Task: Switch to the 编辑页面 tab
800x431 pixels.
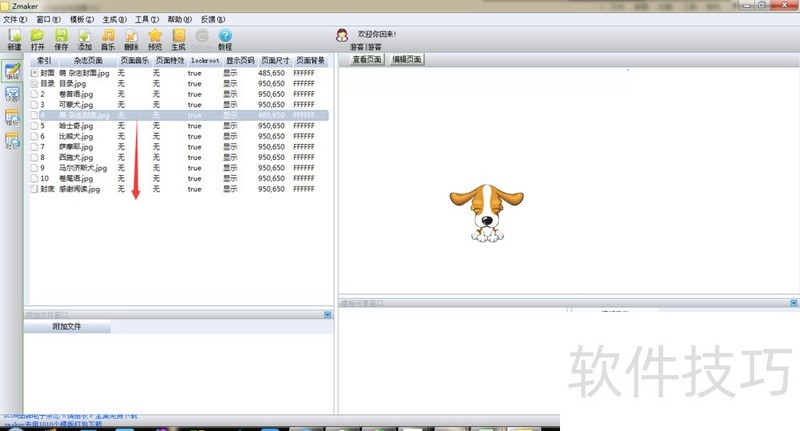Action: [407, 59]
